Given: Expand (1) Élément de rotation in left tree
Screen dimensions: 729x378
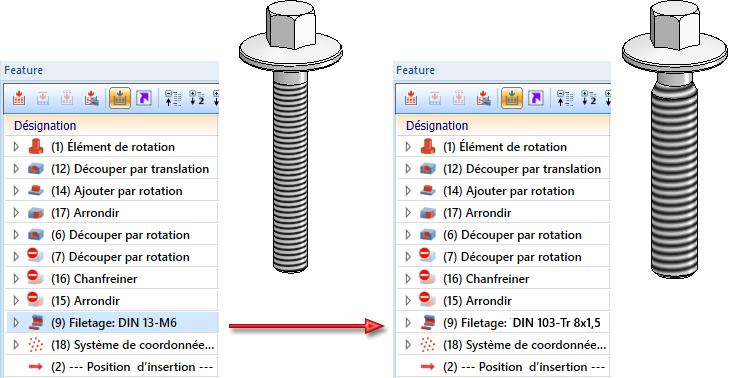Looking at the screenshot, I should point(16,147).
